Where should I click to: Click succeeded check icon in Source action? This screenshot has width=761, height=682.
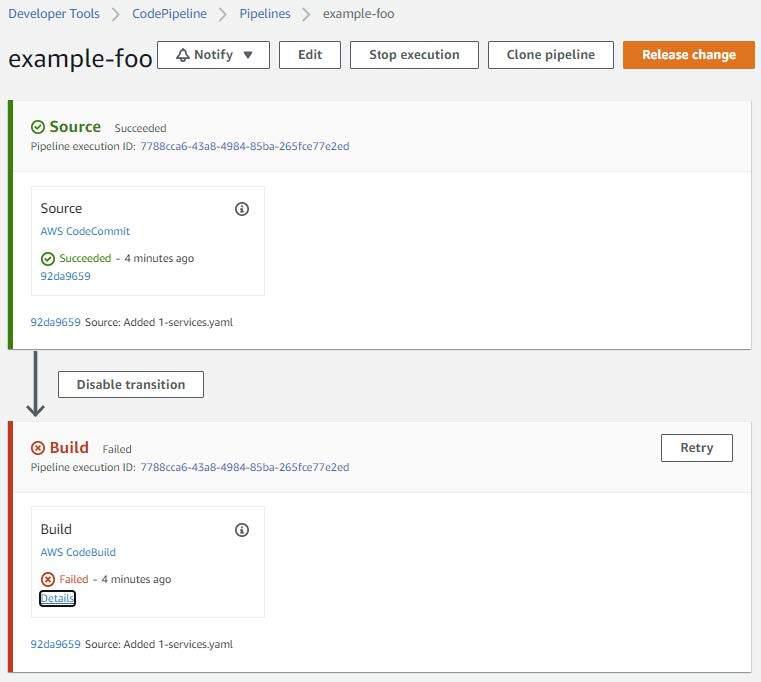coord(48,258)
